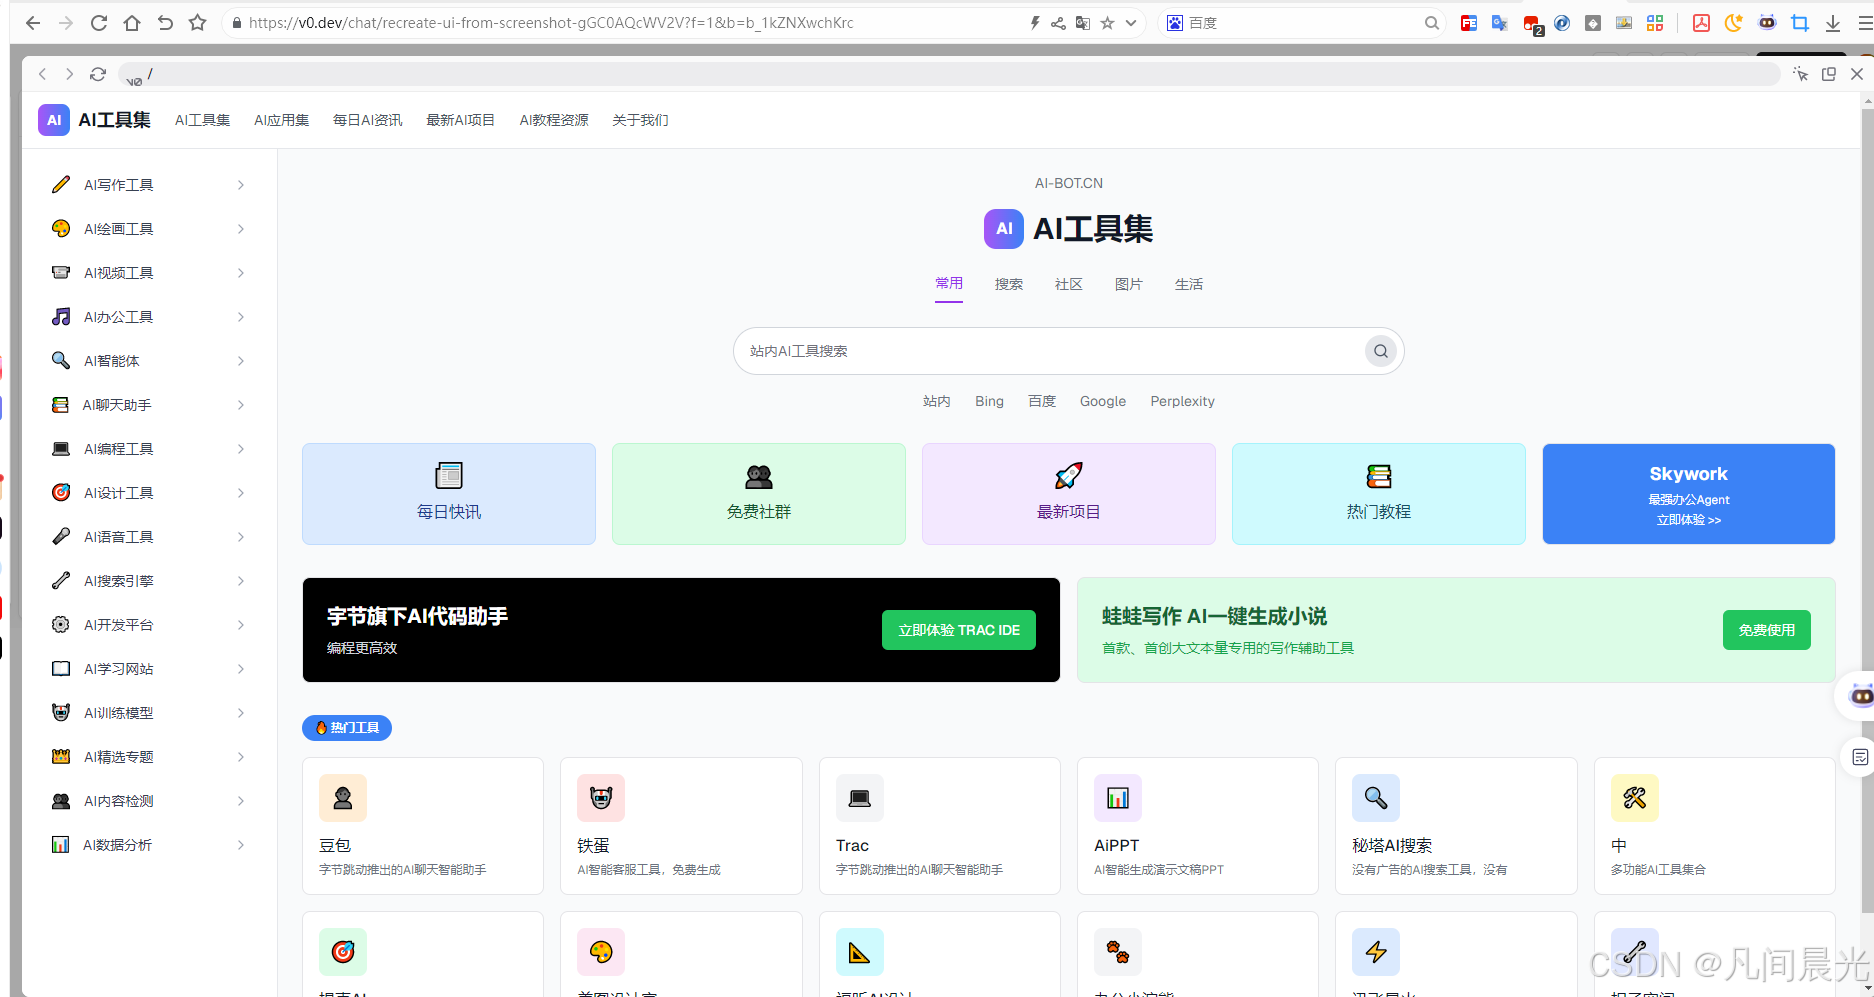The image size is (1874, 997).
Task: Switch to the 图片 tab
Action: tap(1129, 285)
